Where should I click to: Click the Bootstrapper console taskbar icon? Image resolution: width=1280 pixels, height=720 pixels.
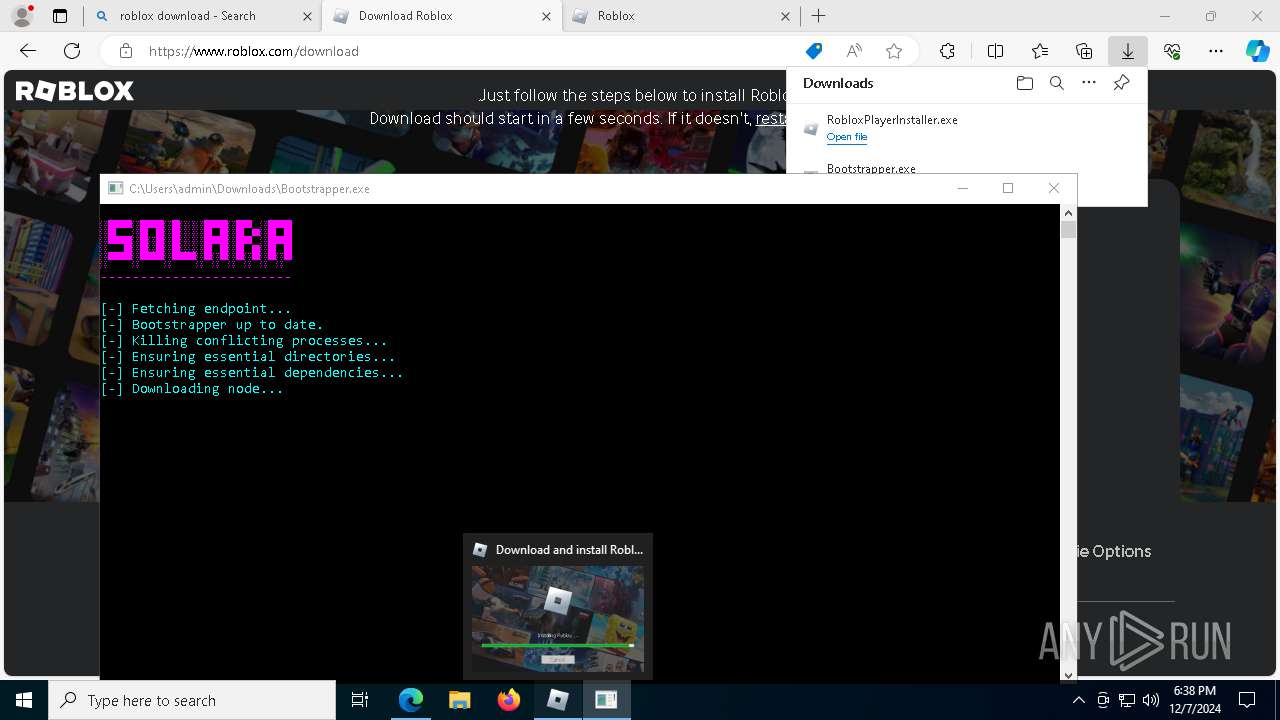(606, 700)
